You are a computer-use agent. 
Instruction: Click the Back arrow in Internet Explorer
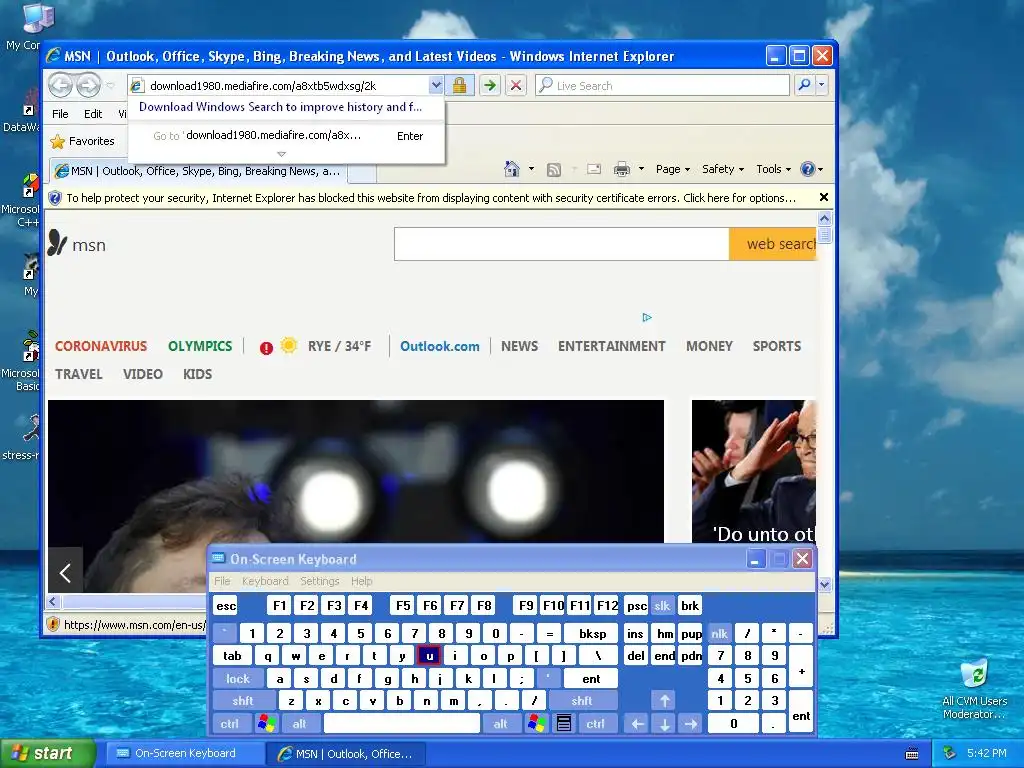pos(60,85)
